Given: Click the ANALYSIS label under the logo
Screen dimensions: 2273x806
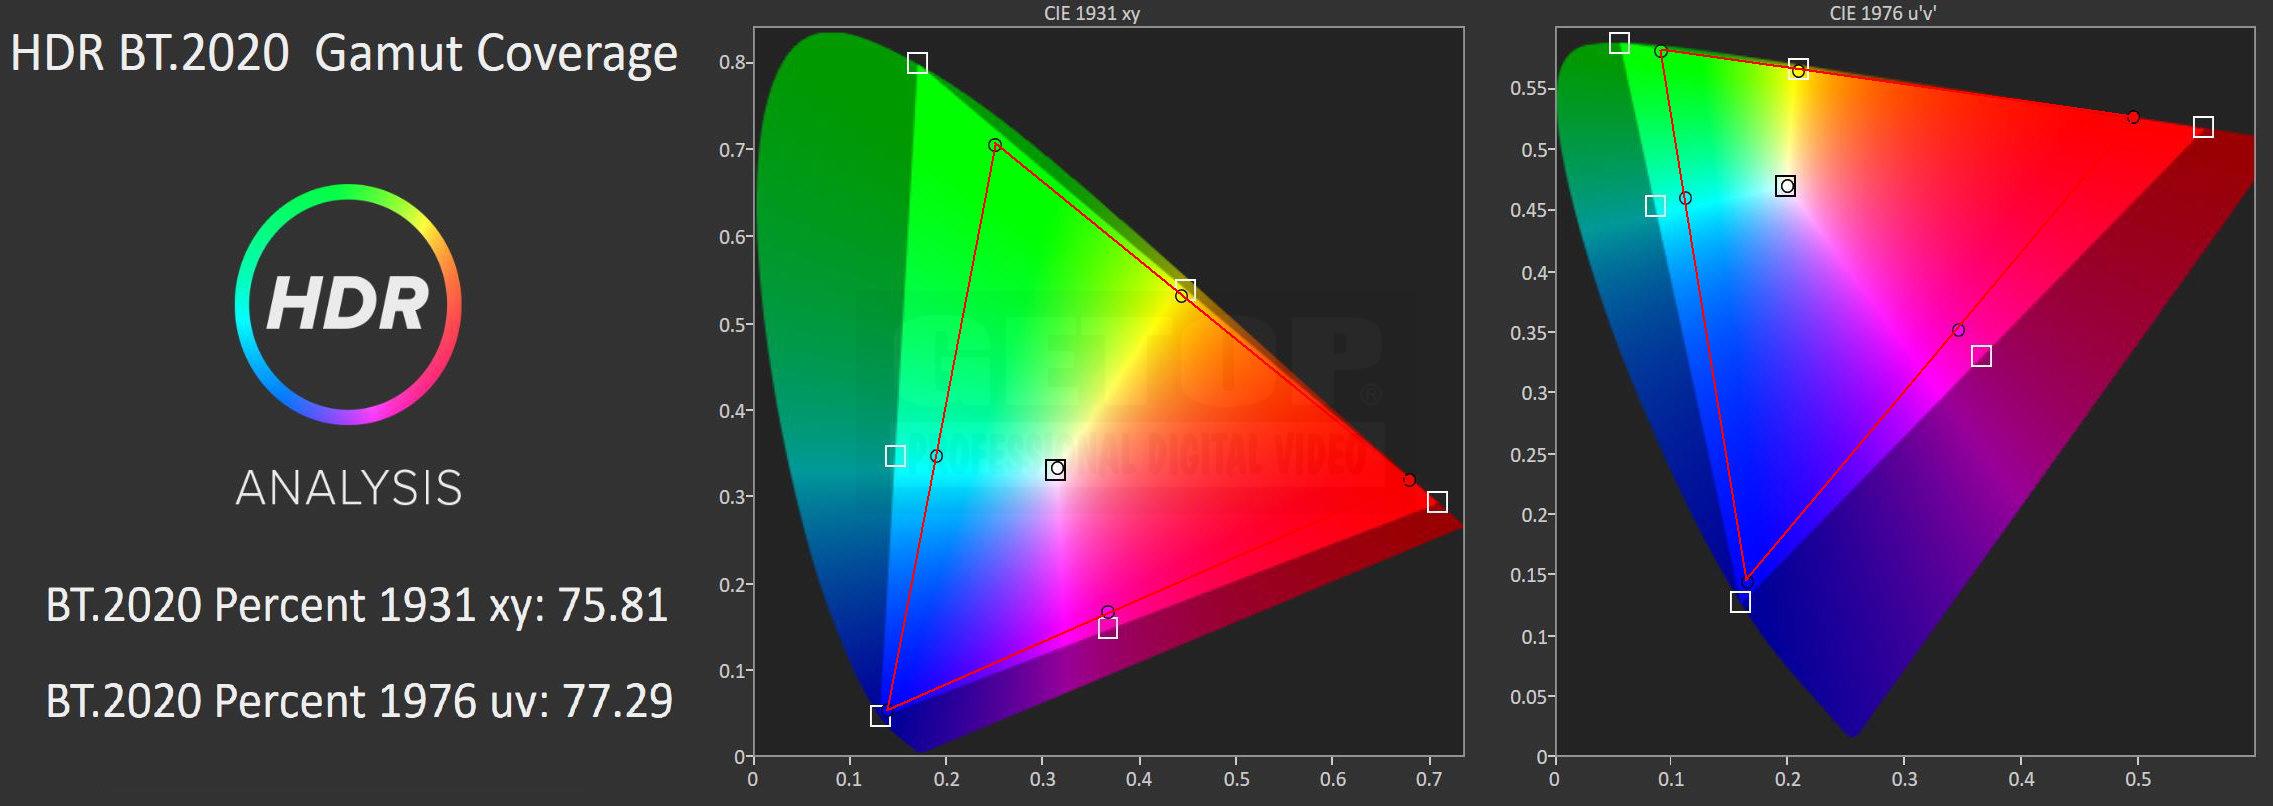Looking at the screenshot, I should [349, 488].
